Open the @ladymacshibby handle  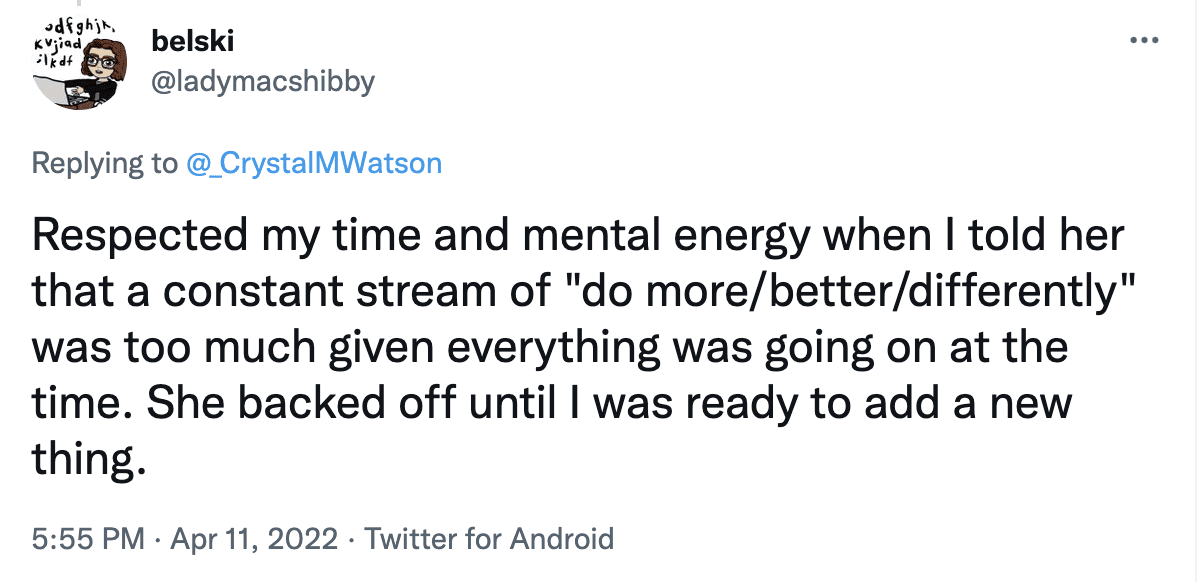[x=260, y=81]
